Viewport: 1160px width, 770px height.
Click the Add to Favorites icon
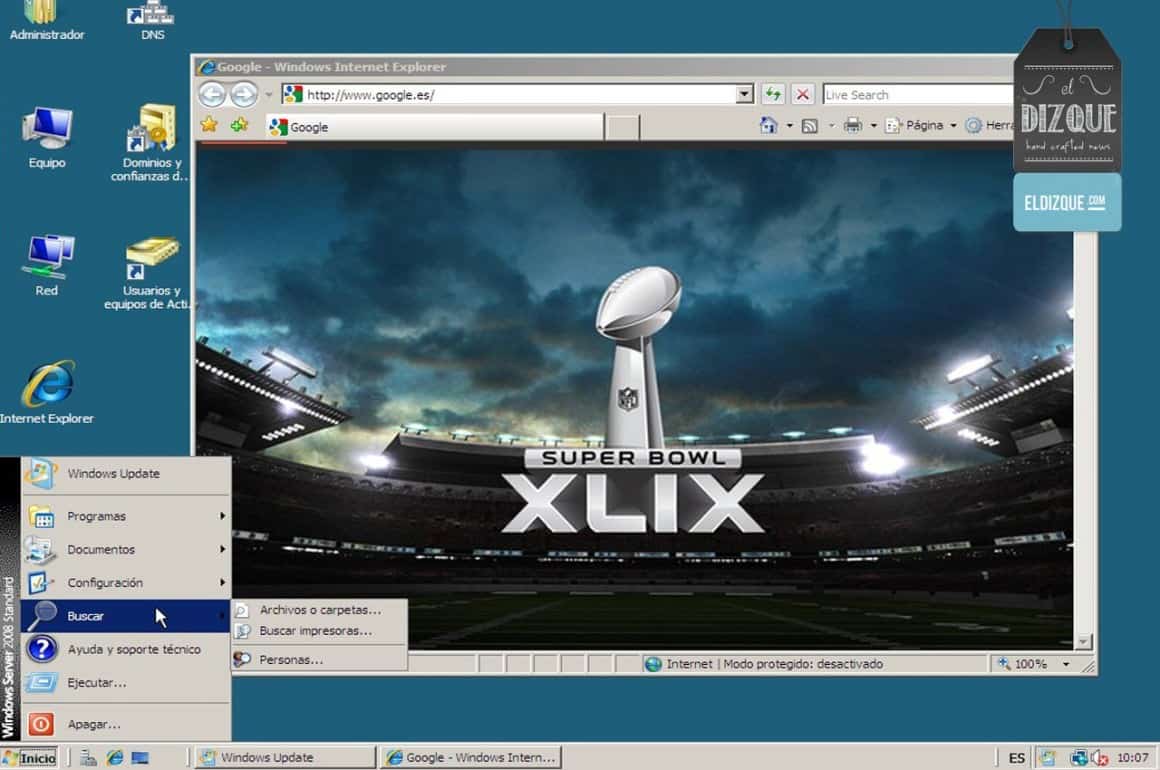(x=239, y=125)
